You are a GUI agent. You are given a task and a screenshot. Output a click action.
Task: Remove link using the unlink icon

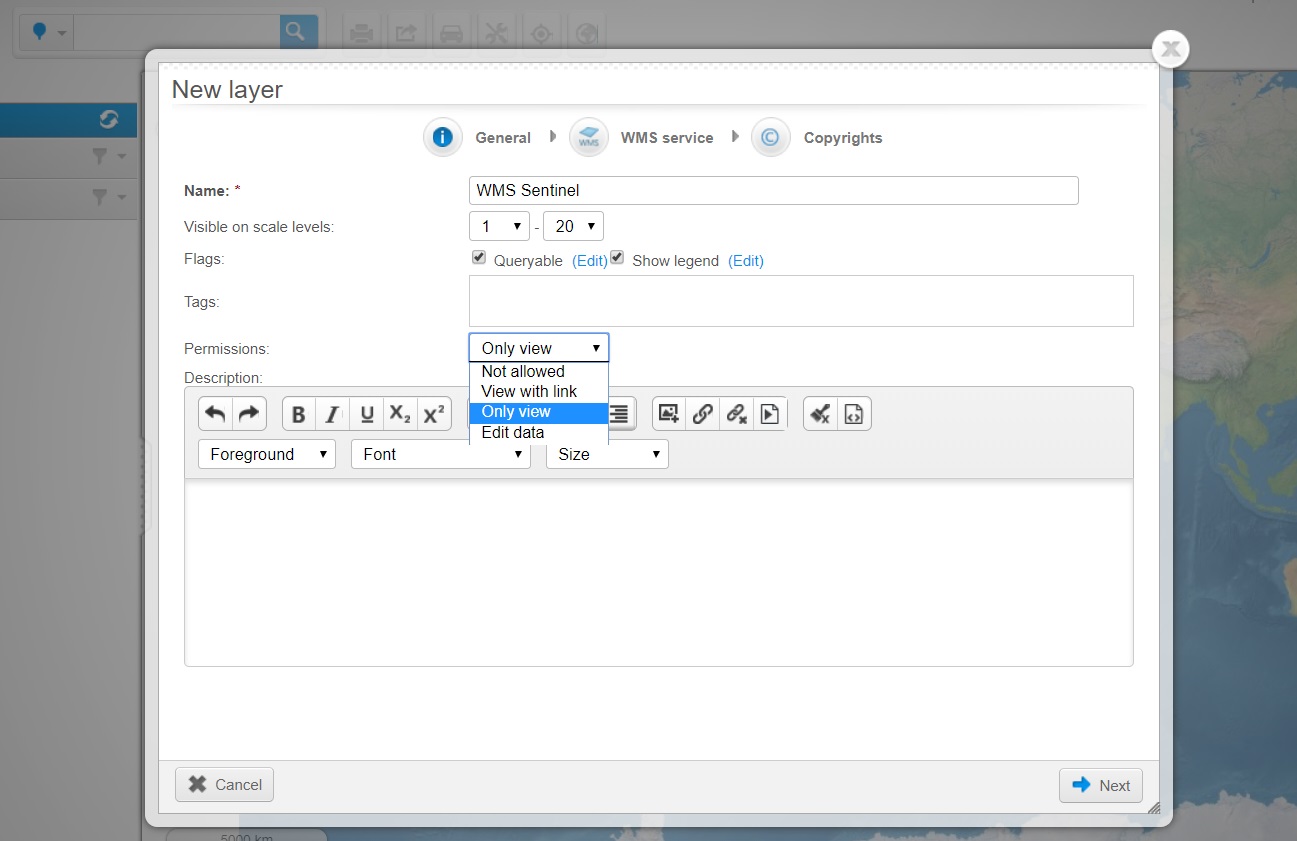tap(737, 414)
